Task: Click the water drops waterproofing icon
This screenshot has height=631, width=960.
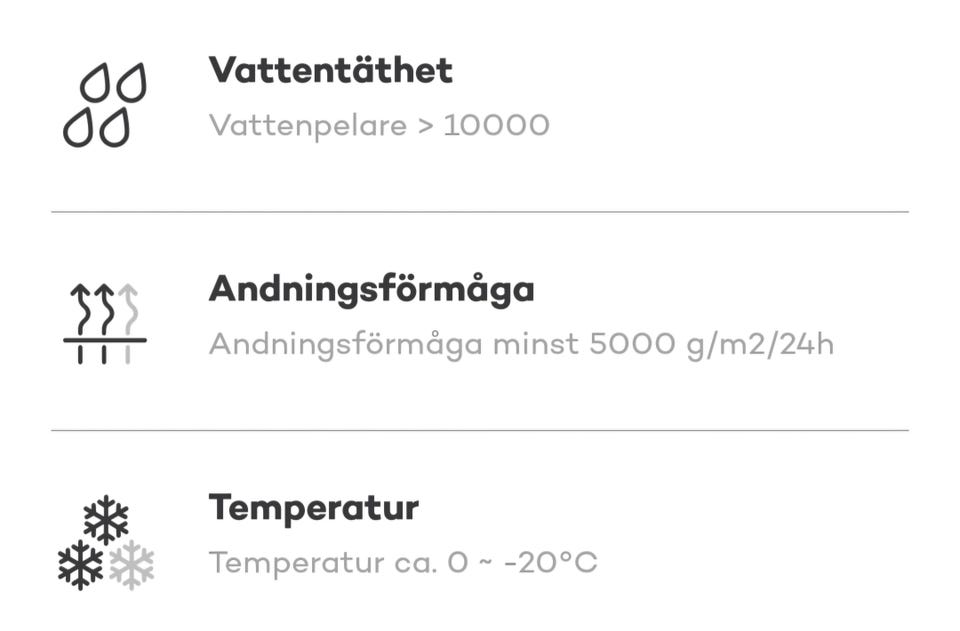Action: [105, 105]
